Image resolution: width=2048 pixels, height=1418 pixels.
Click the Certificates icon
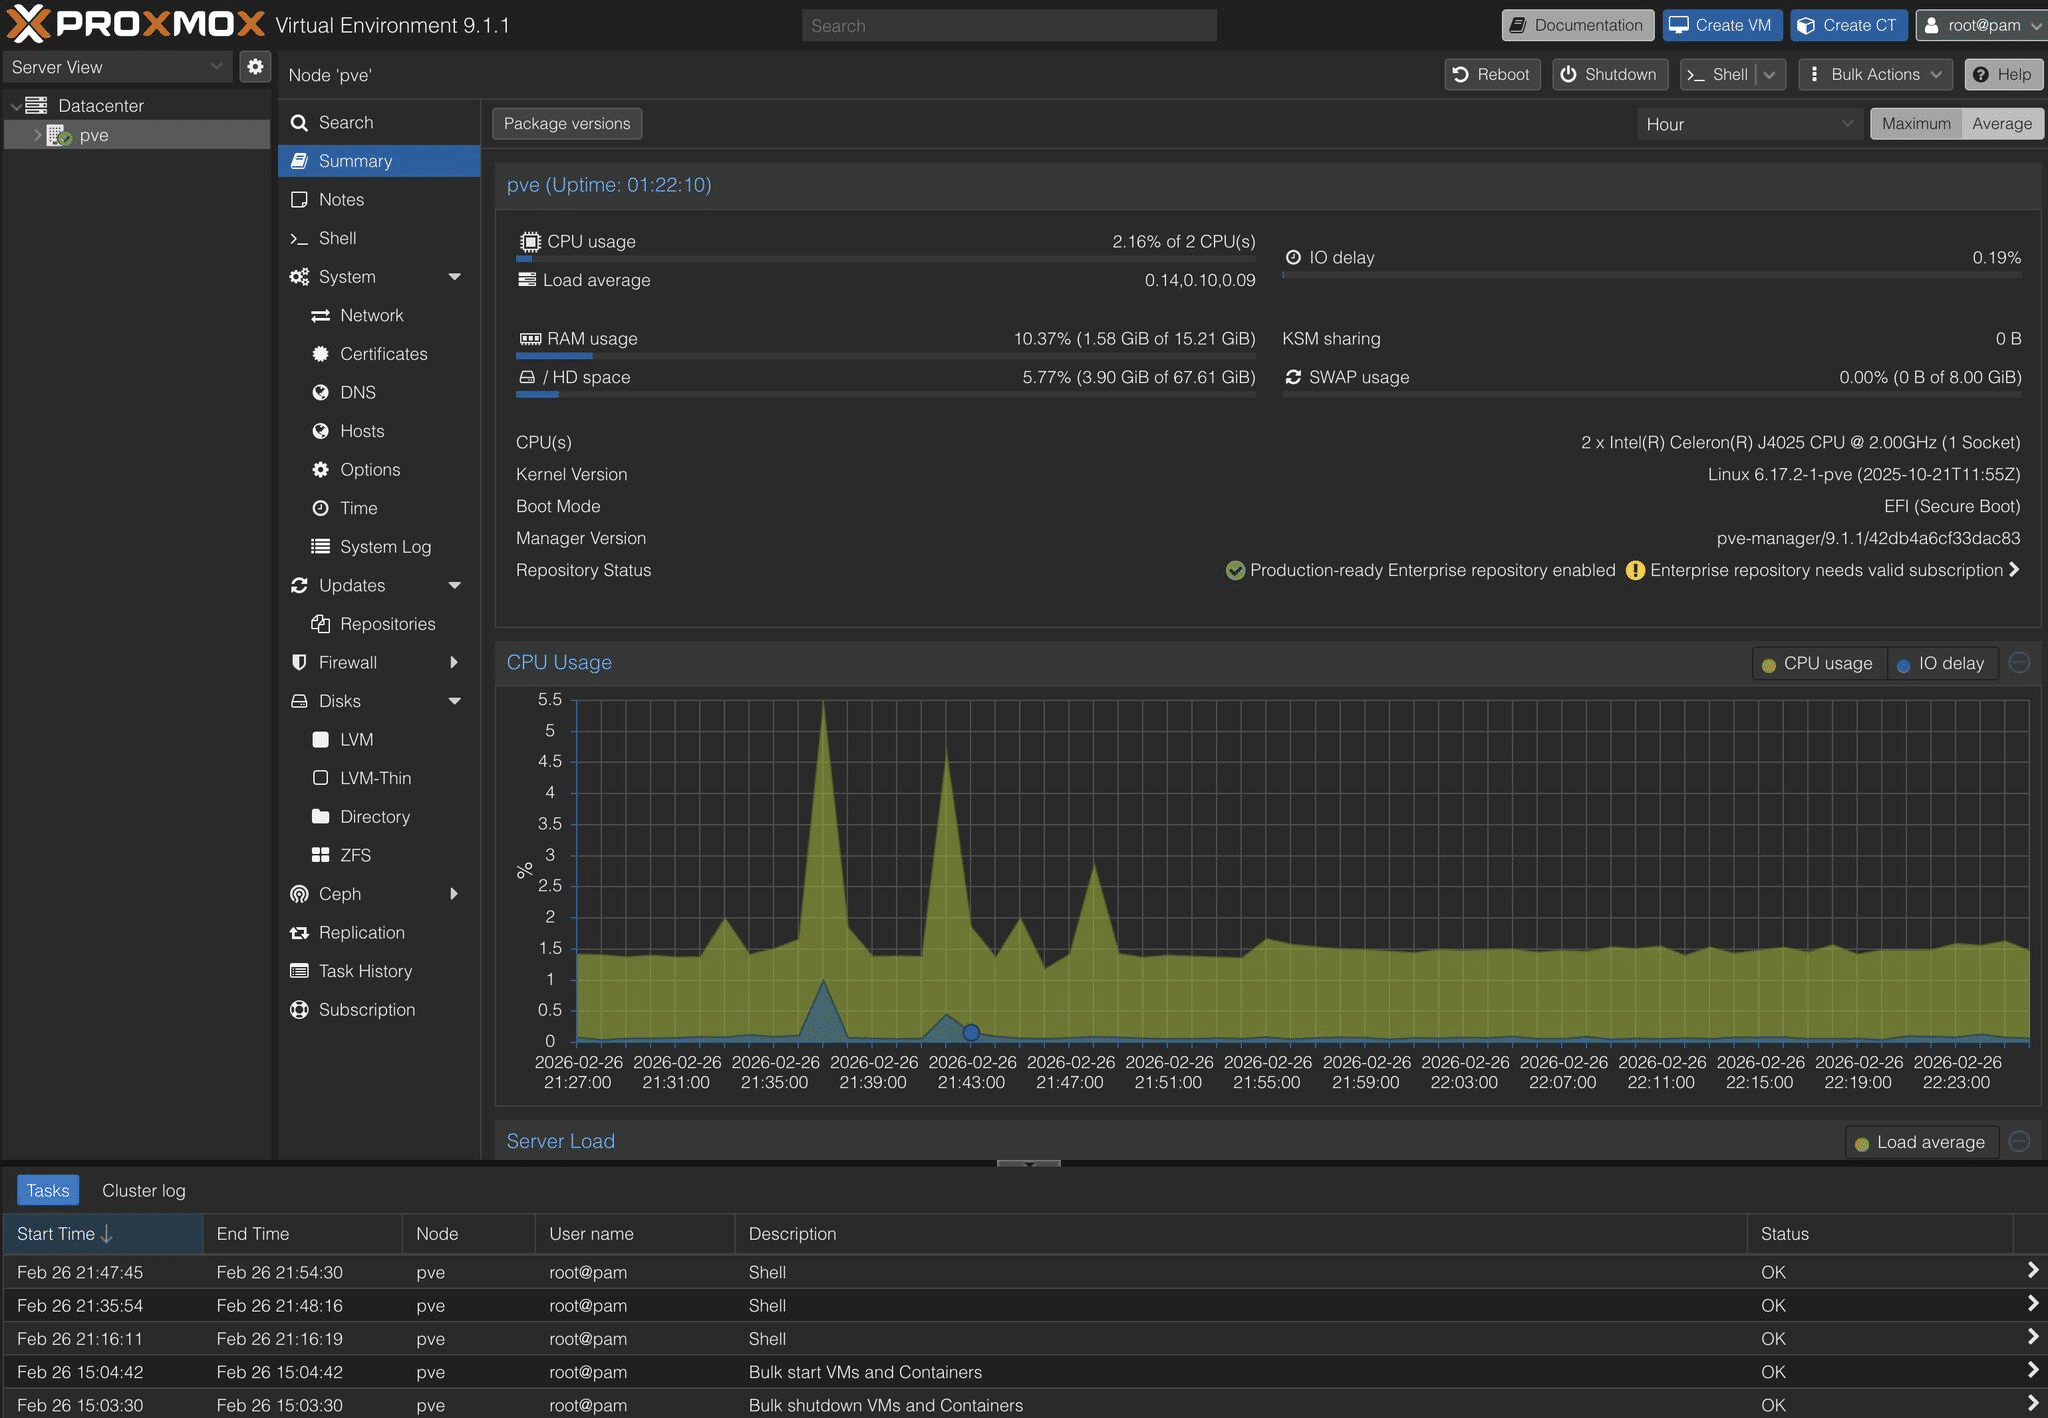[x=320, y=354]
